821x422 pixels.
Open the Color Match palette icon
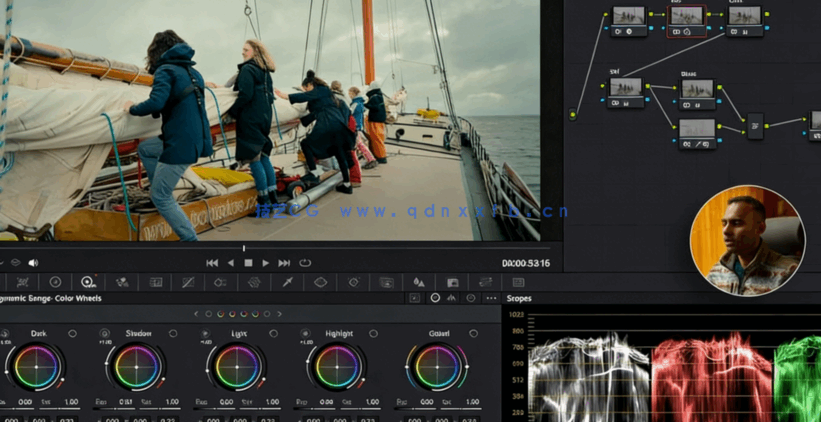pyautogui.click(x=56, y=283)
